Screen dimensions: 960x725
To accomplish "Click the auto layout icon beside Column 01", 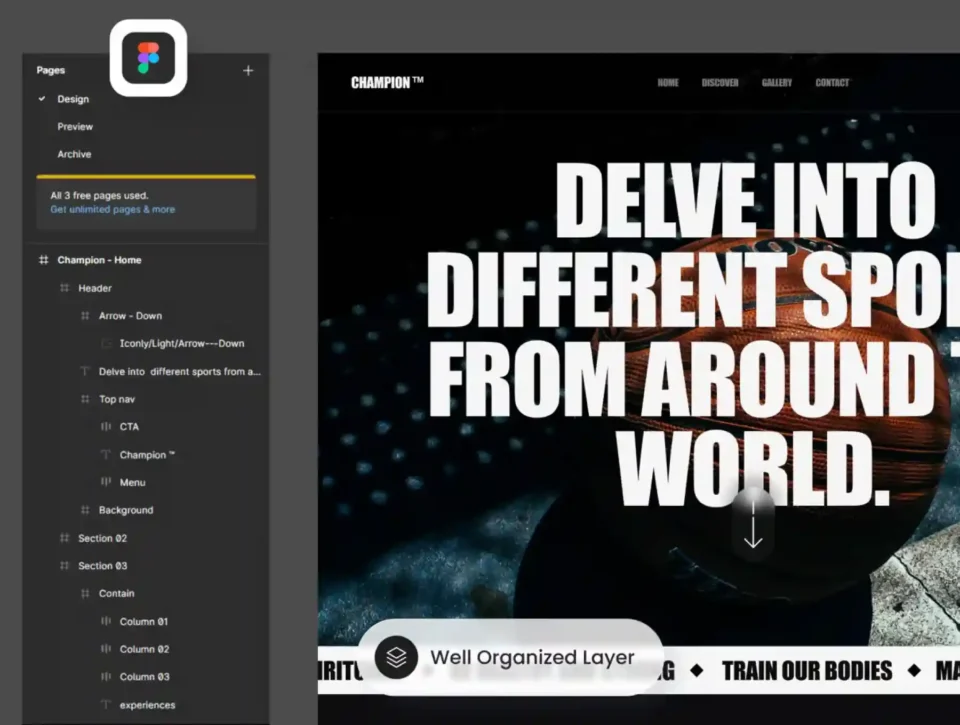I will point(106,622).
